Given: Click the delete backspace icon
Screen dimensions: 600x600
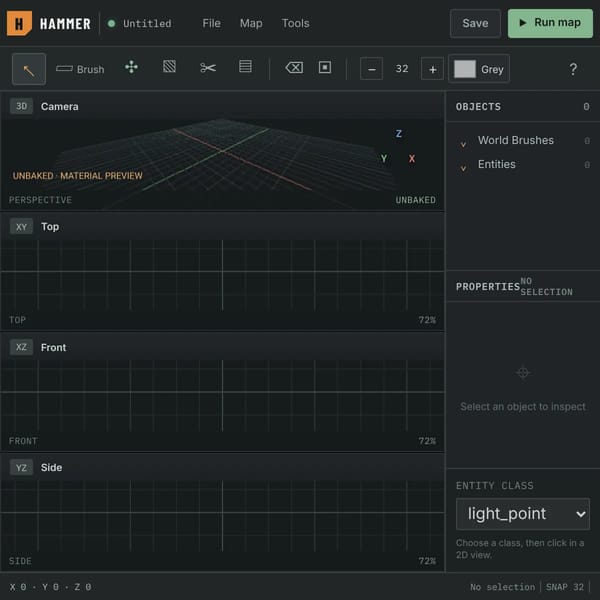Looking at the screenshot, I should tap(294, 68).
